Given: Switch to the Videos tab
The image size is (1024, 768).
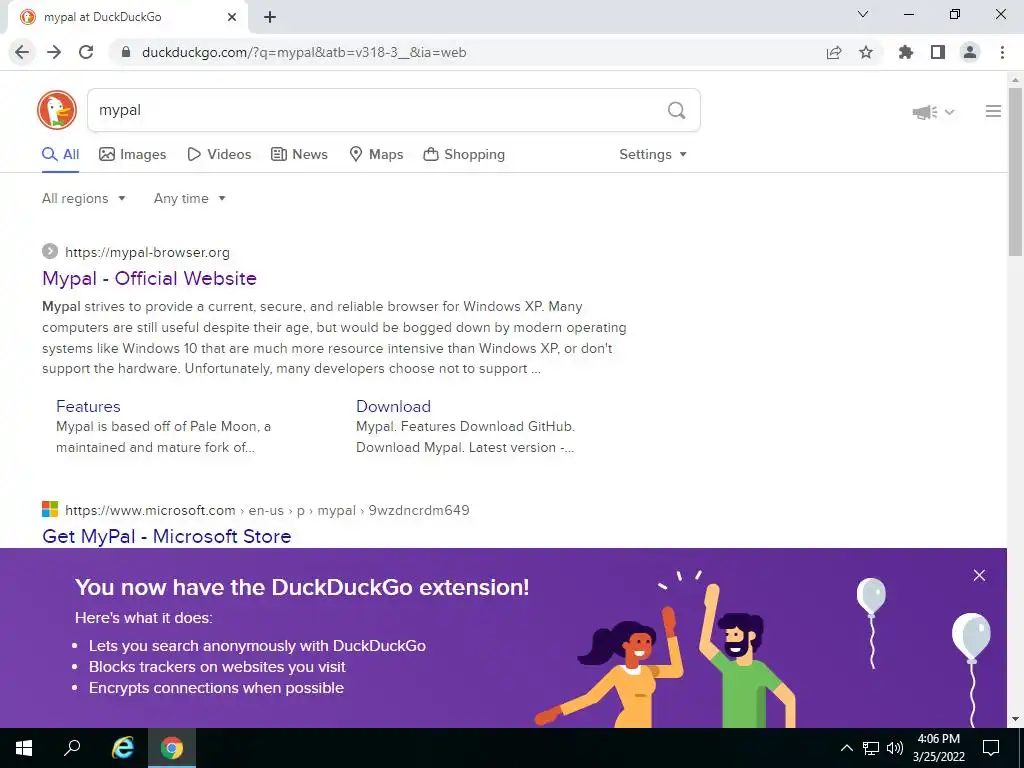Looking at the screenshot, I should click(219, 154).
